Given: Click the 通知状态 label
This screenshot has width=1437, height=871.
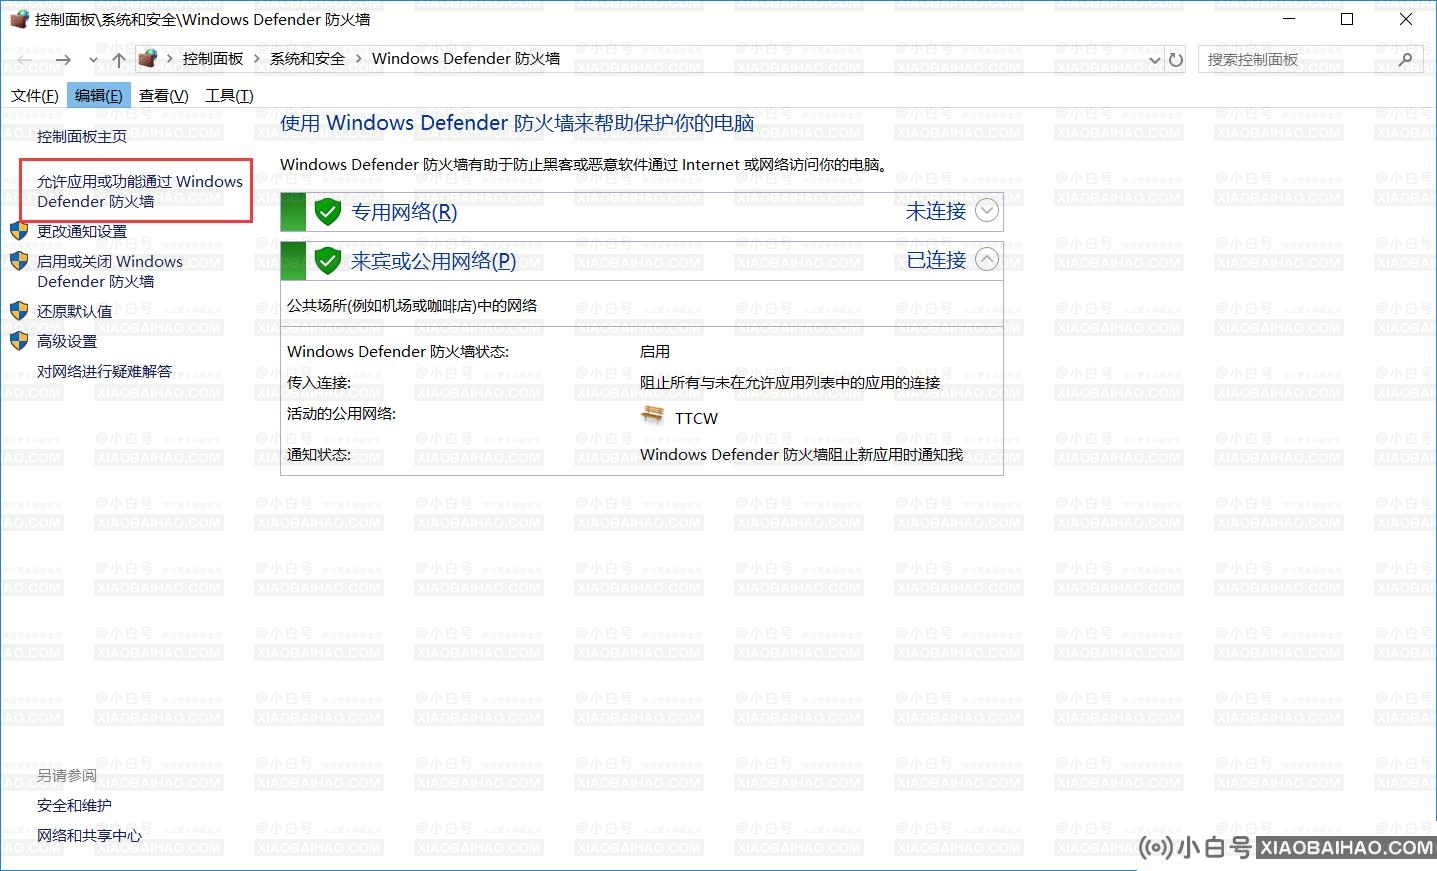Looking at the screenshot, I should tap(319, 454).
